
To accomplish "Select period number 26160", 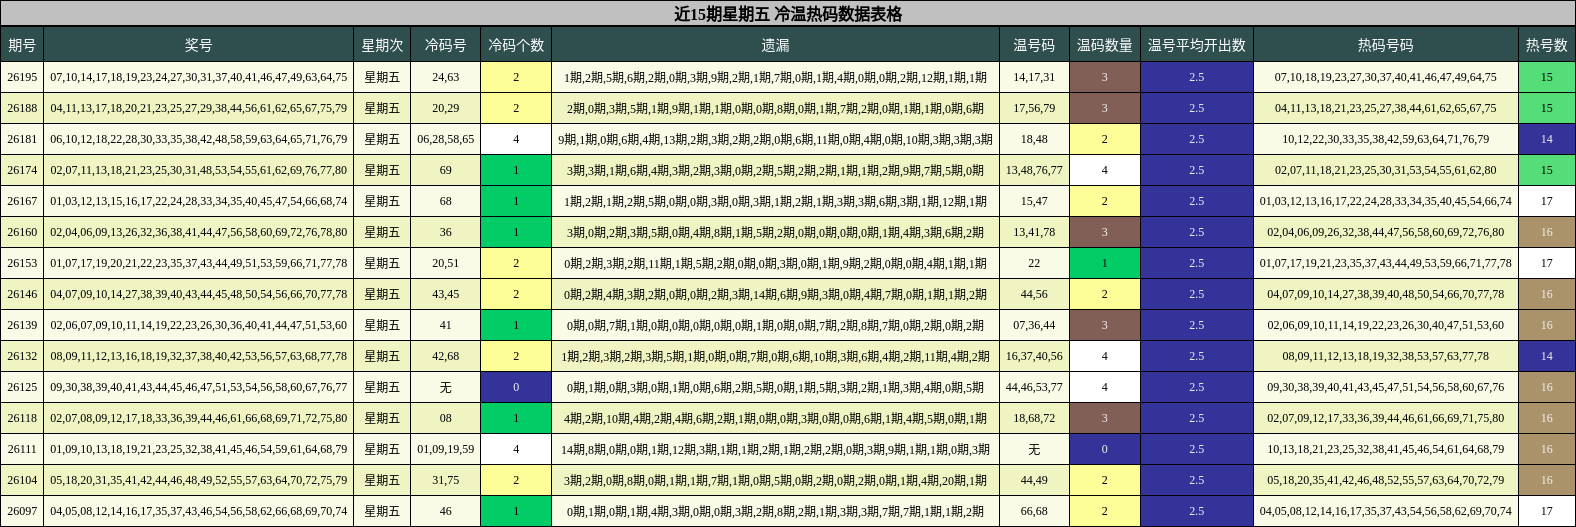I will [22, 232].
